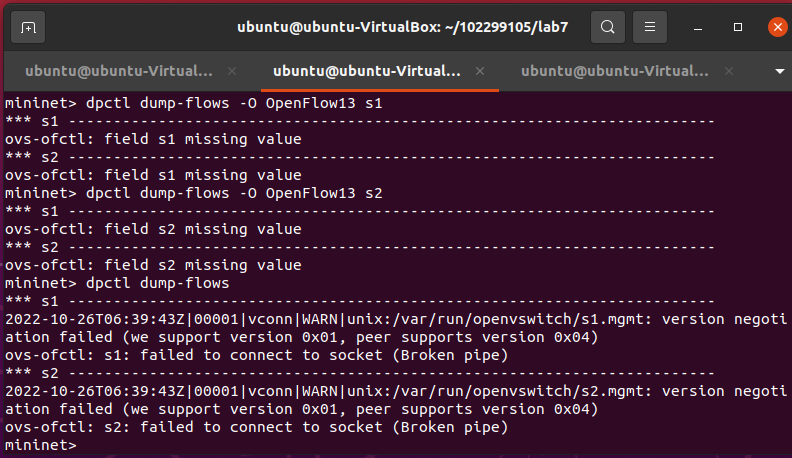The width and height of the screenshot is (792, 458).
Task: Switch to the first terminal tab
Action: pyautogui.click(x=118, y=71)
